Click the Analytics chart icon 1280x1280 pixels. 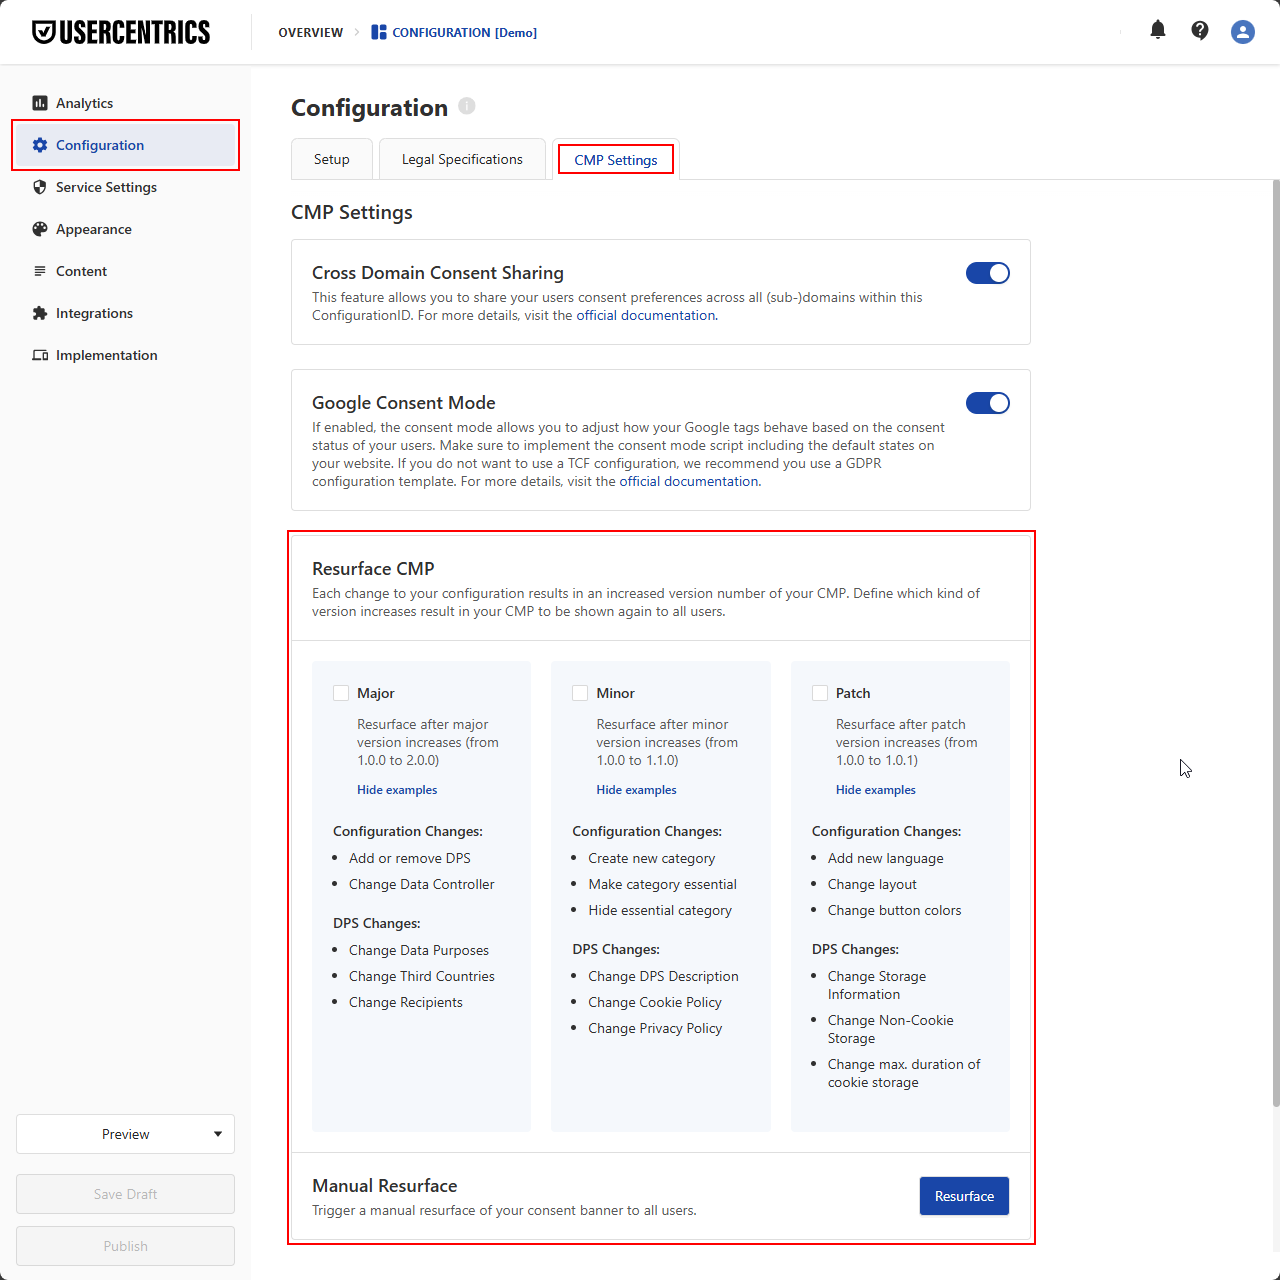point(40,103)
